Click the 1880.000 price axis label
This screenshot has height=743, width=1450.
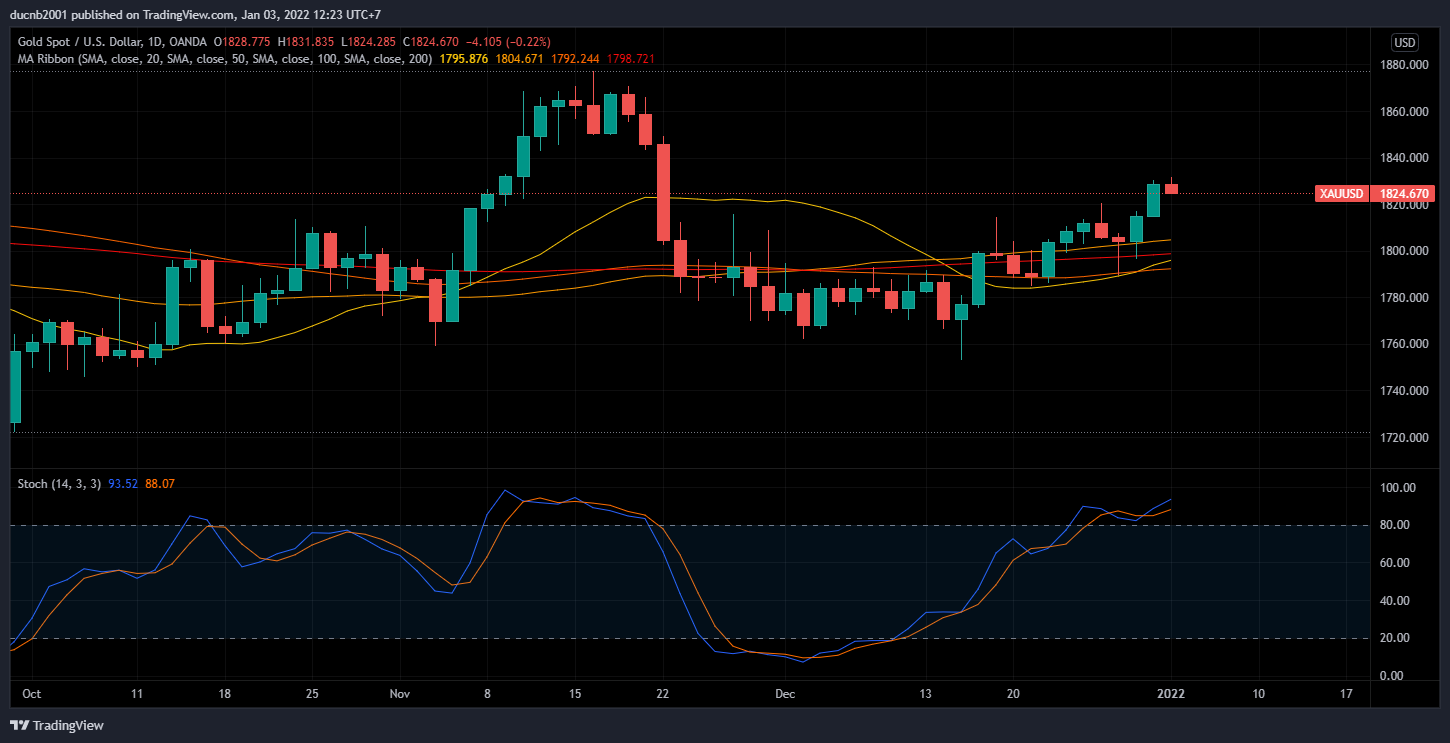[1404, 65]
